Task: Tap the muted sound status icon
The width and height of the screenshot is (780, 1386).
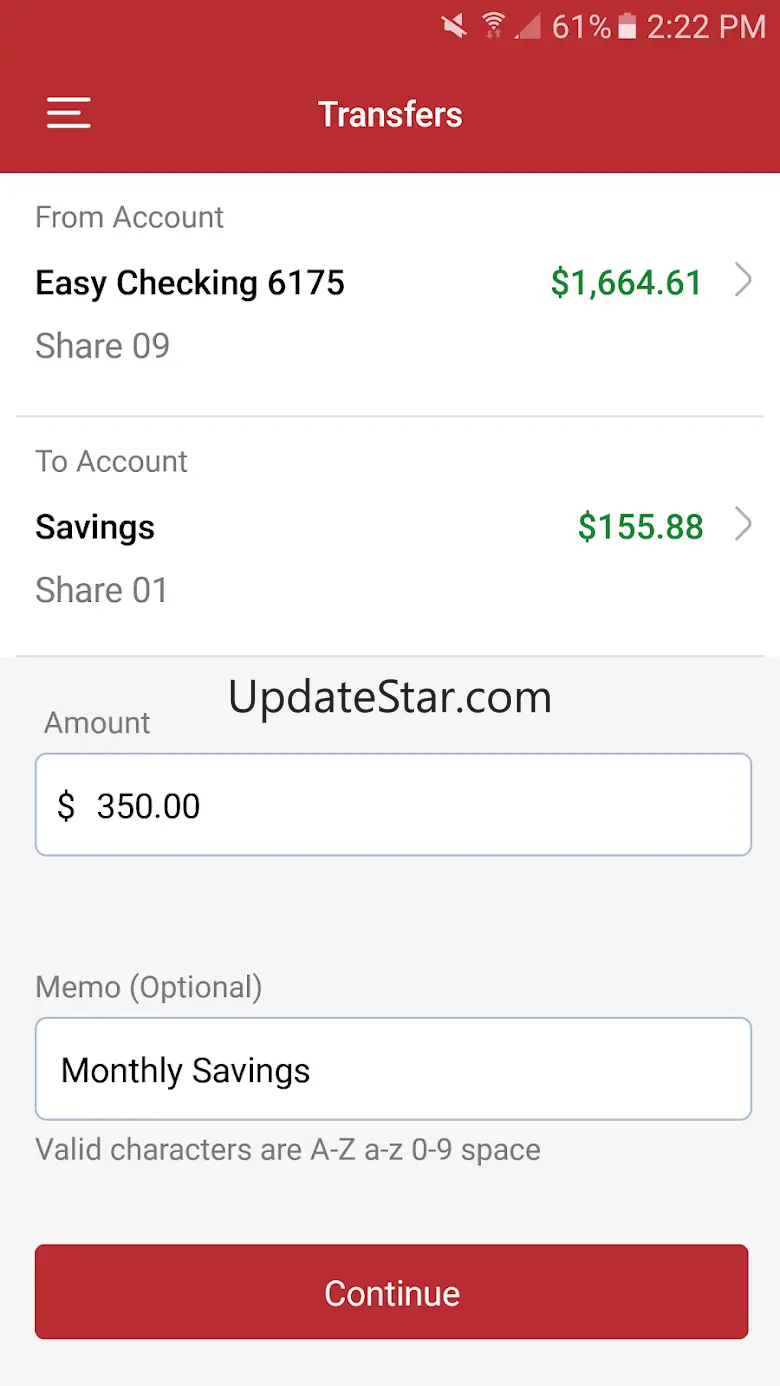Action: 454,27
